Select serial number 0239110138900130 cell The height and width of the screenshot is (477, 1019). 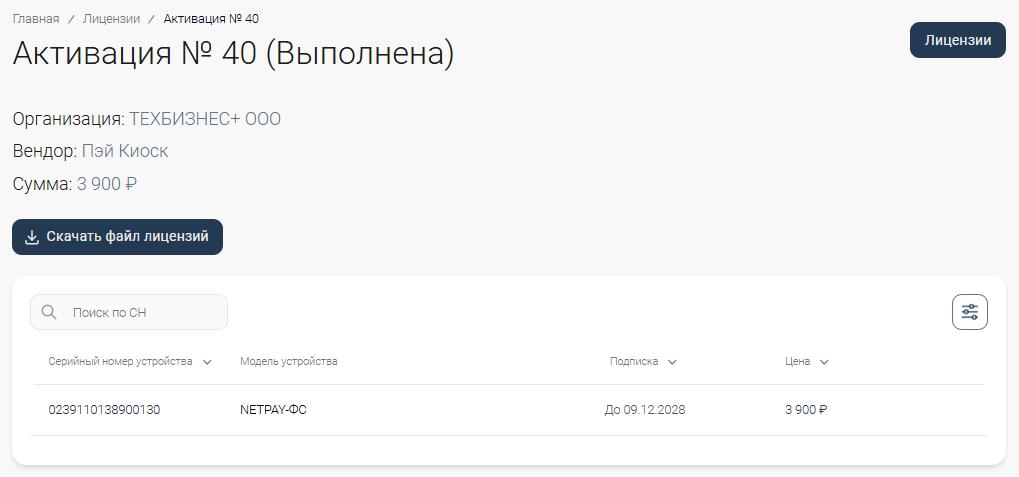(x=104, y=410)
